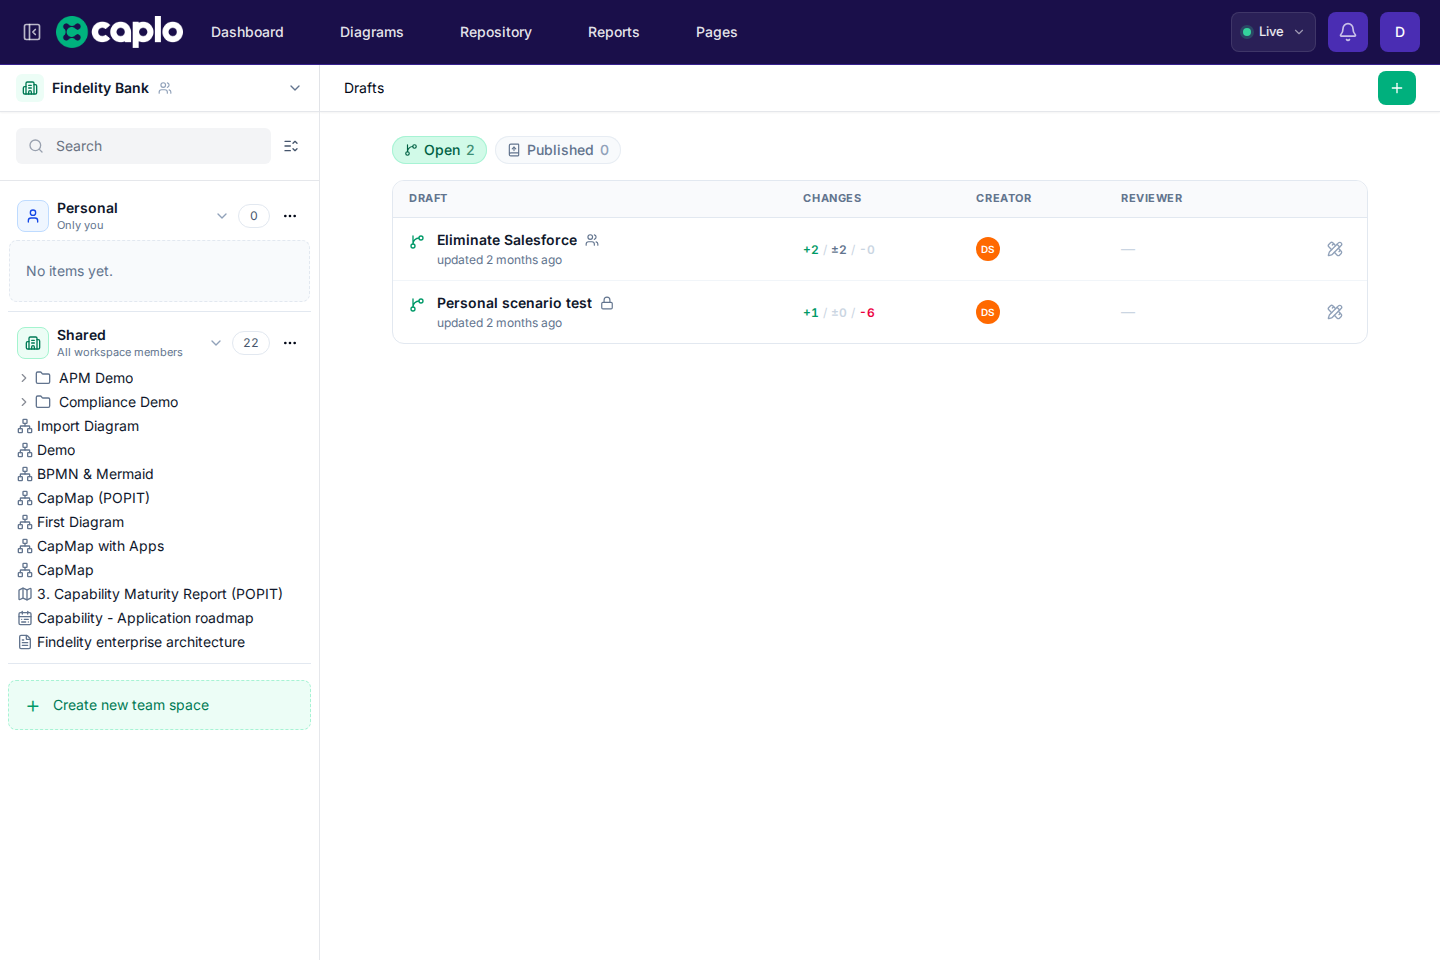The width and height of the screenshot is (1440, 960).
Task: Create new team space
Action: click(x=159, y=705)
